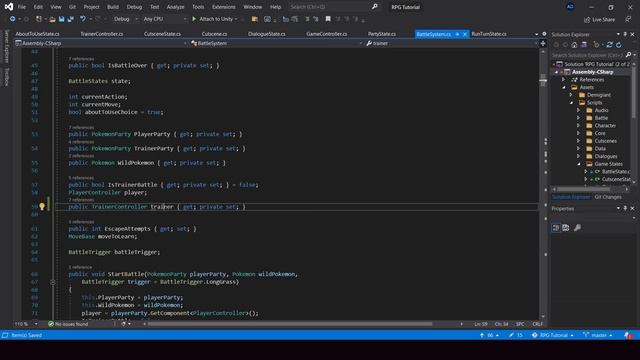Viewport: 640px width, 360px height.
Task: Click the Sync icon in Solution Explorer toolbar
Action: (x=609, y=45)
